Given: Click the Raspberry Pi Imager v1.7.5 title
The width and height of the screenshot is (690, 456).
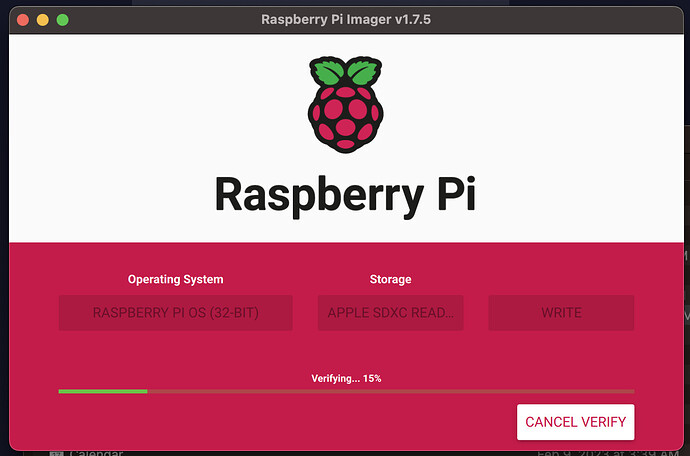Looking at the screenshot, I should pos(346,19).
